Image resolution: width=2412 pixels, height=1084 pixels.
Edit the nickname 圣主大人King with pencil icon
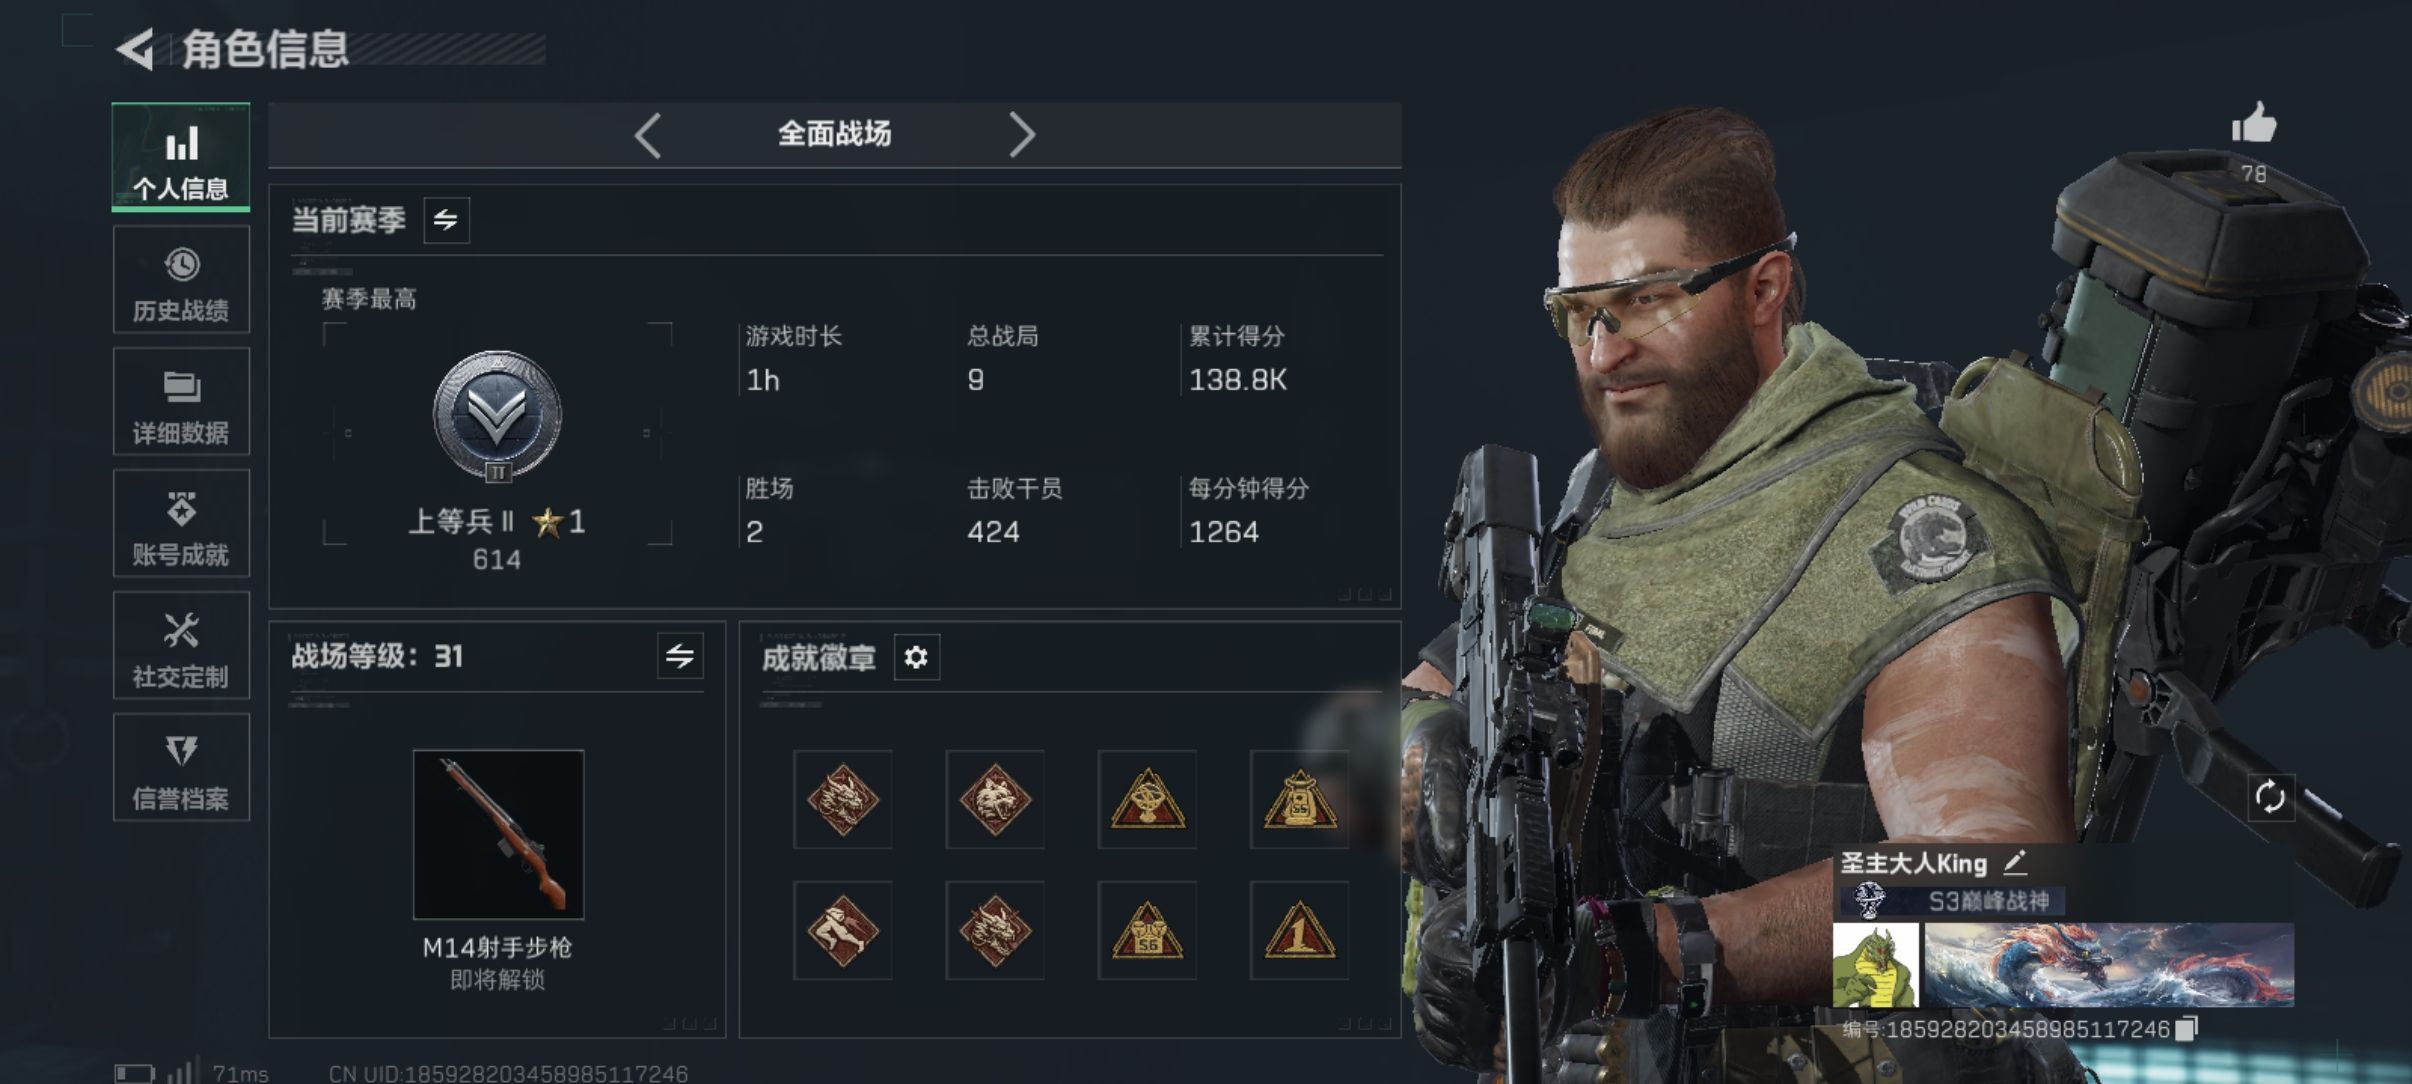click(x=2014, y=861)
